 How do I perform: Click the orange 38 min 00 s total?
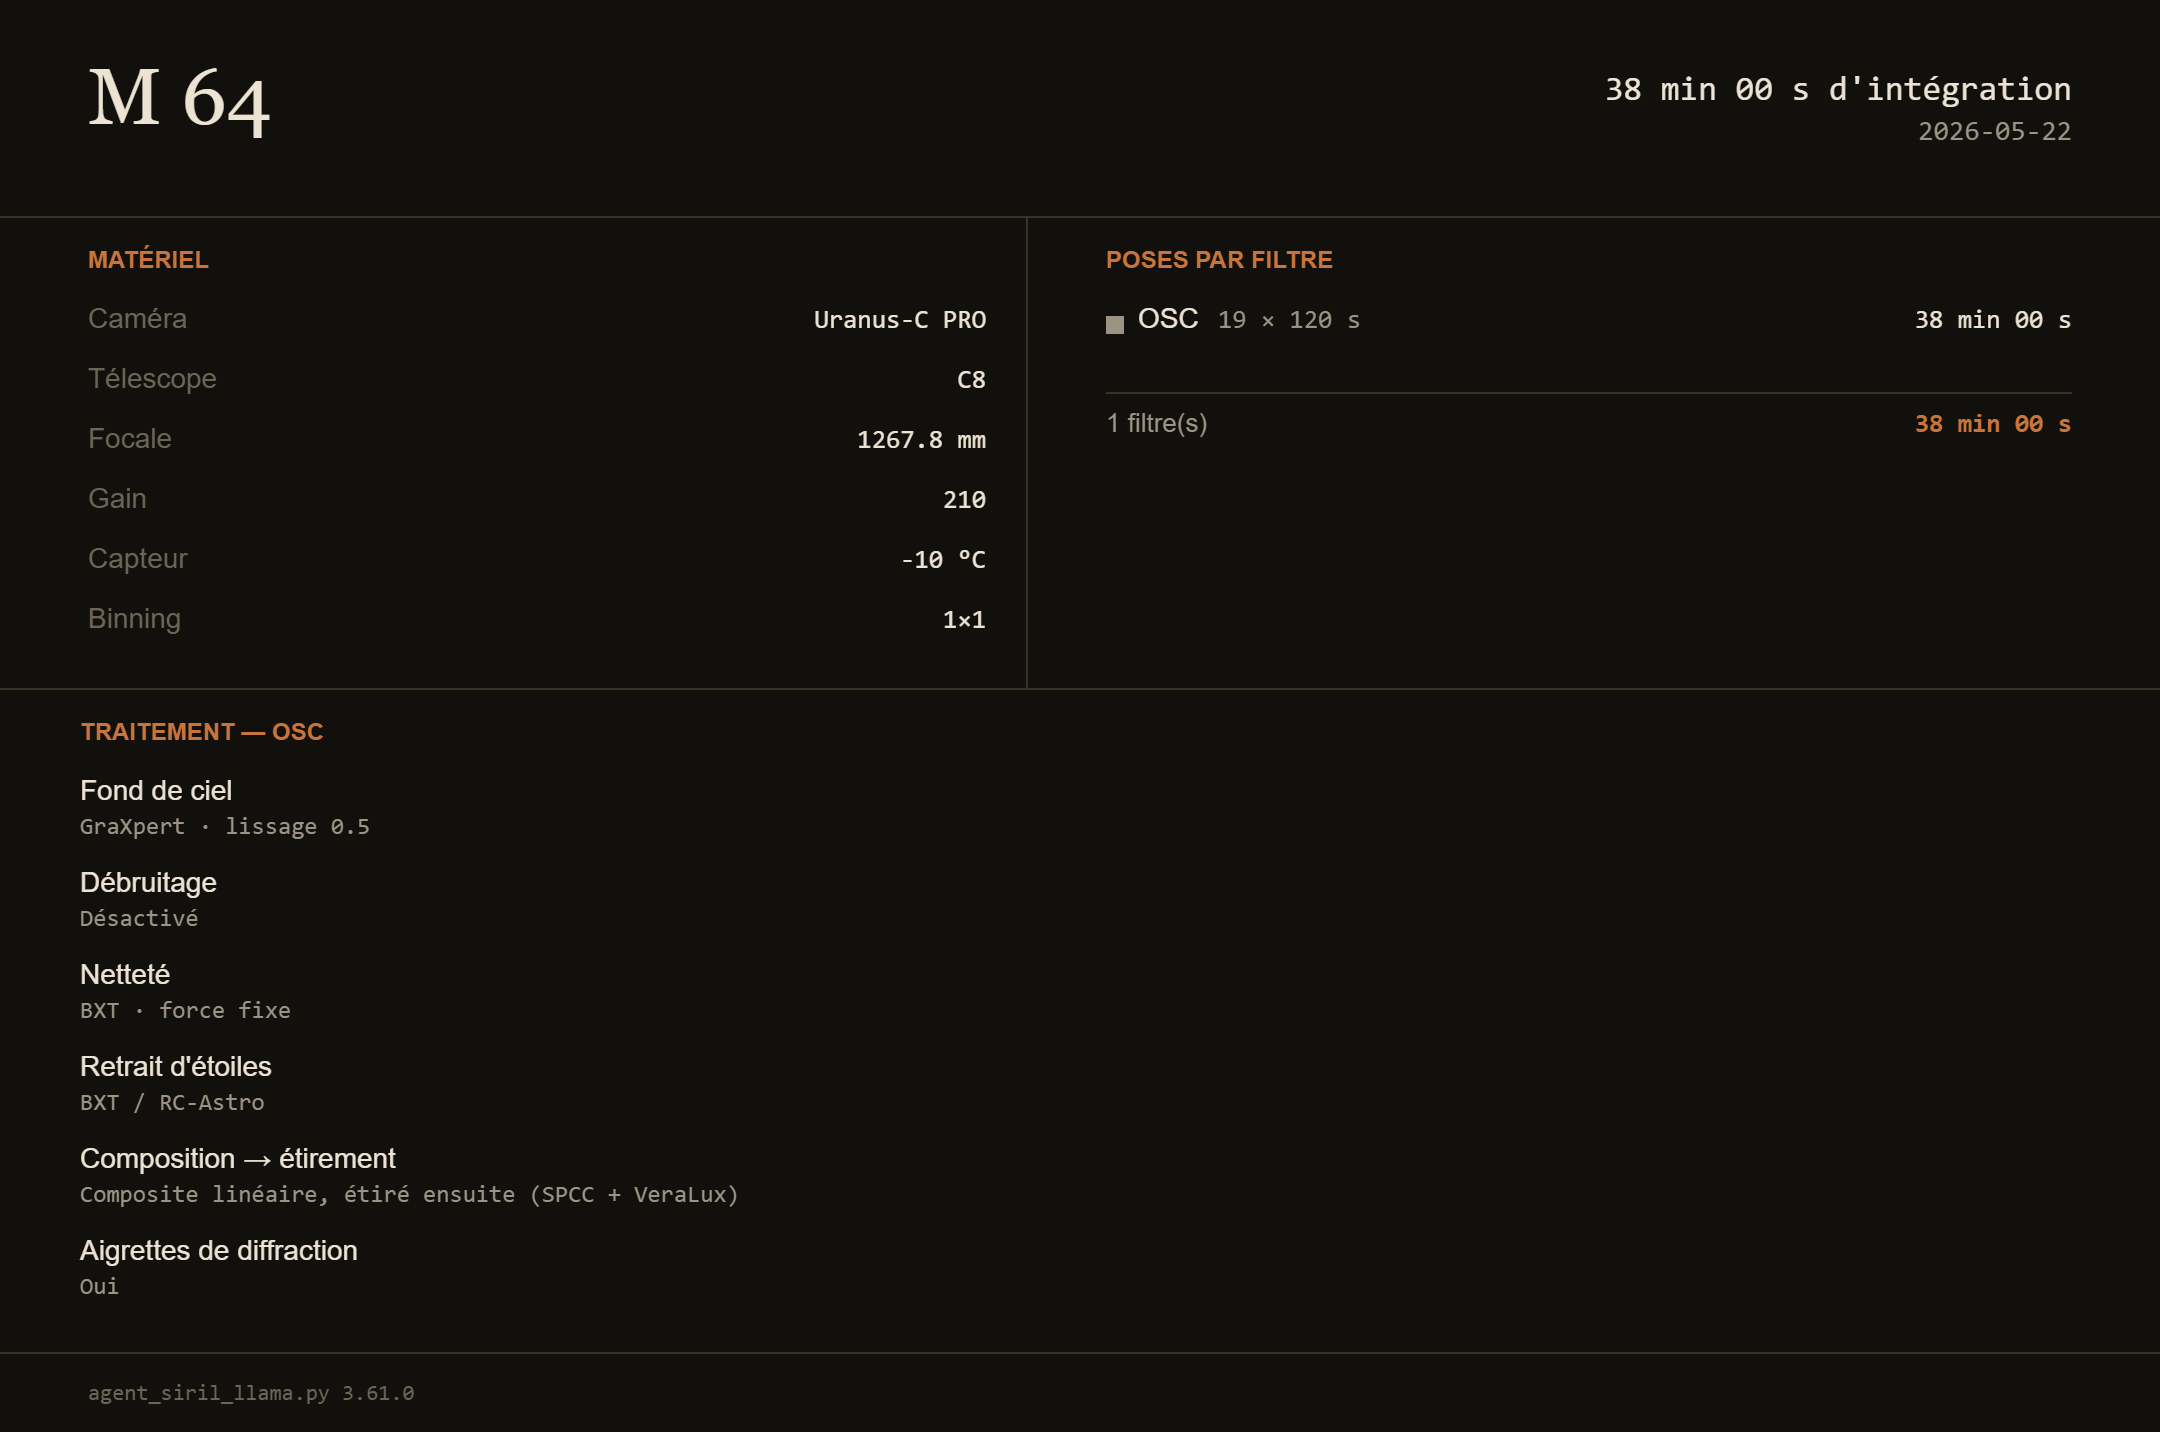click(x=1993, y=424)
